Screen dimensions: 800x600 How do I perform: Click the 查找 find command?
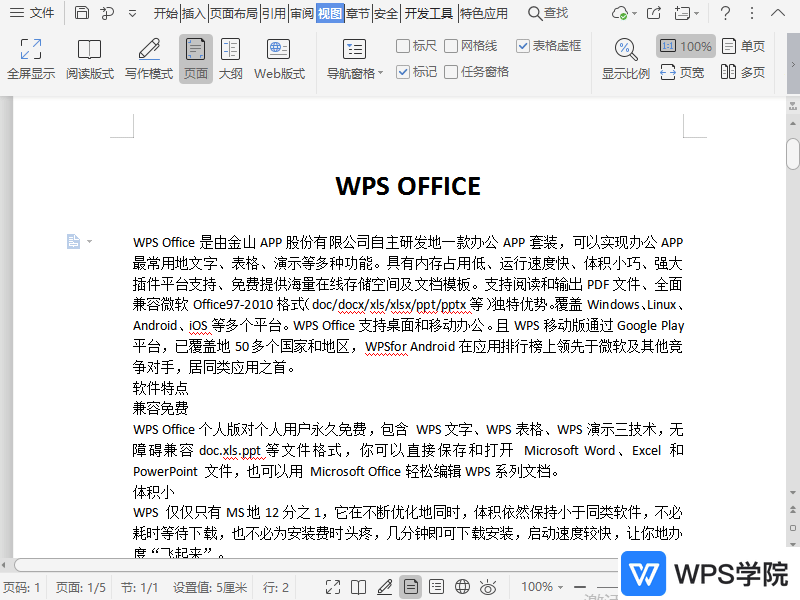[x=550, y=13]
